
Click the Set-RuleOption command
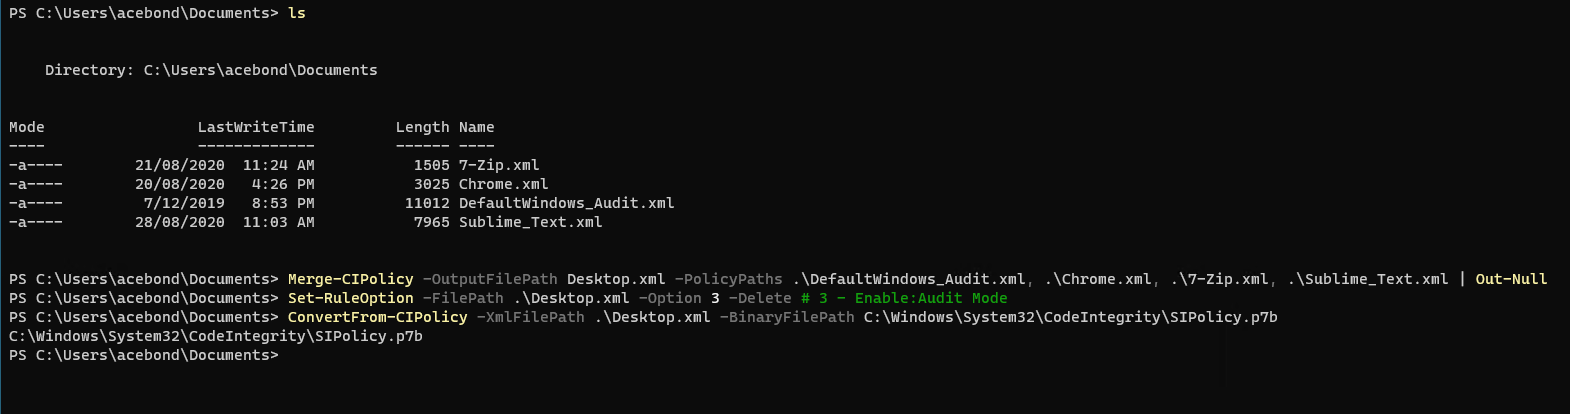click(351, 298)
